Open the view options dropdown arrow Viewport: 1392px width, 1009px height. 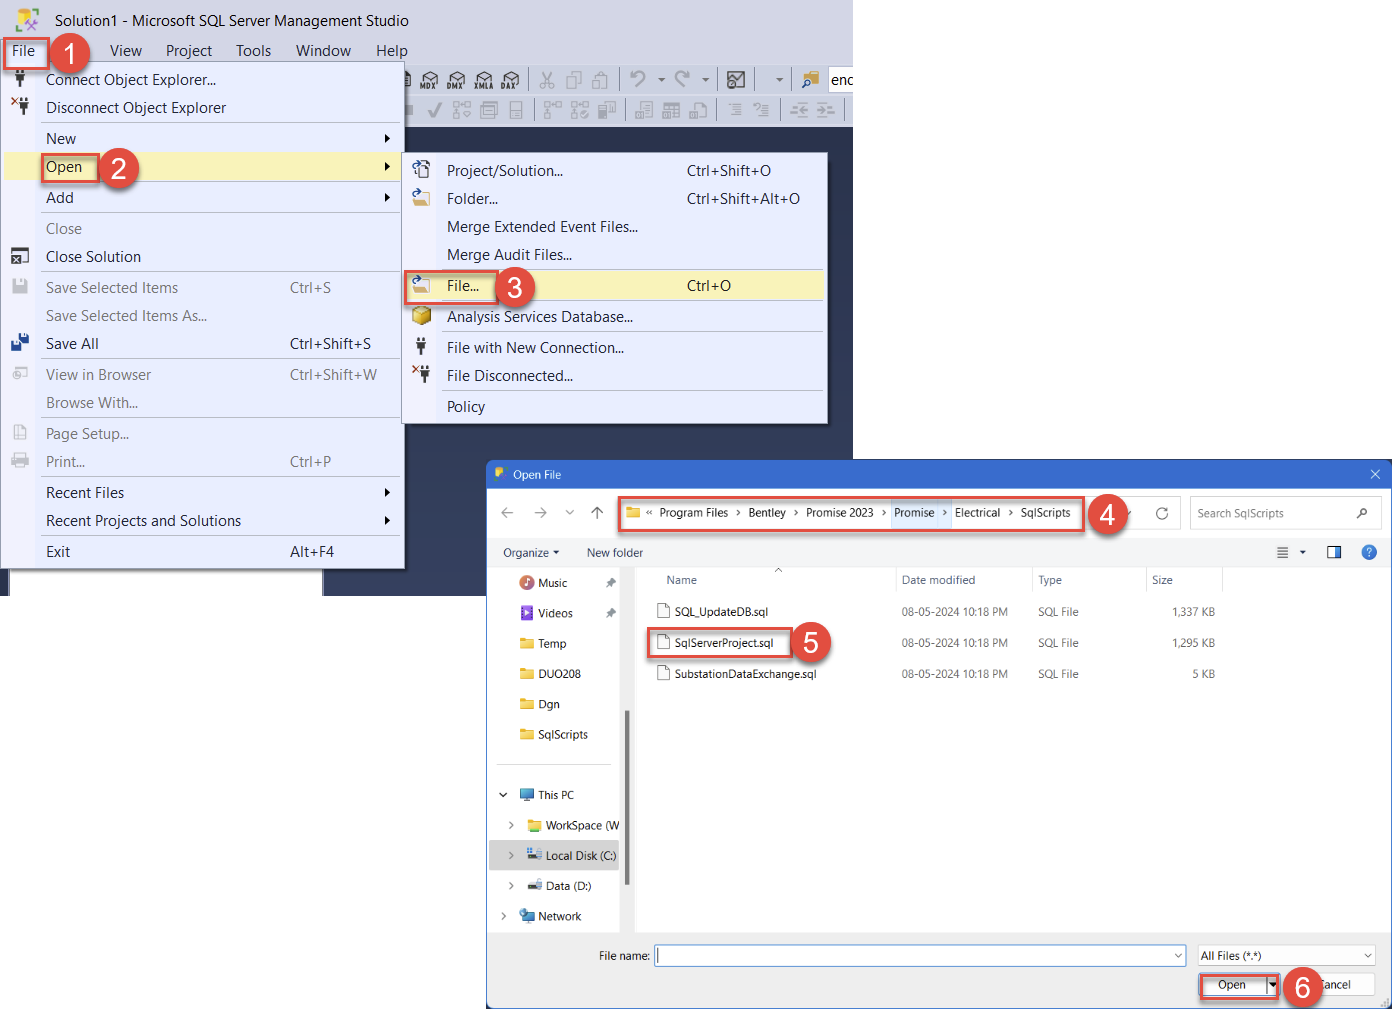pos(1302,552)
